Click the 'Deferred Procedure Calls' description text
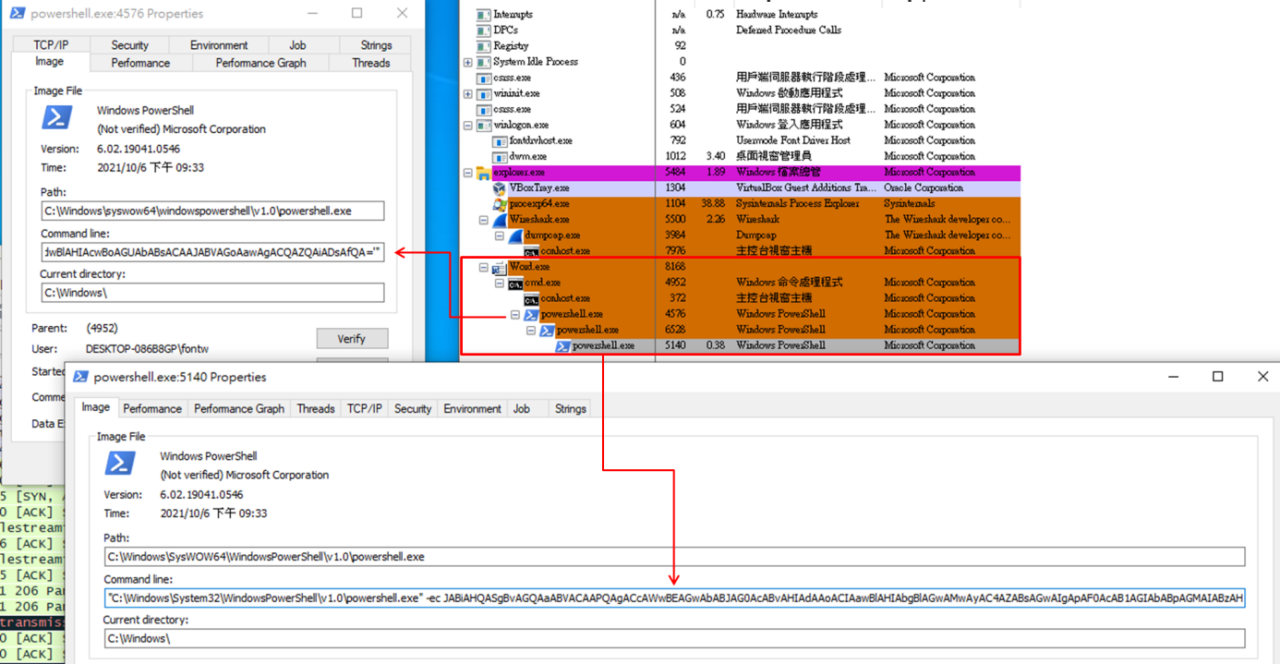Image resolution: width=1280 pixels, height=664 pixels. click(789, 30)
